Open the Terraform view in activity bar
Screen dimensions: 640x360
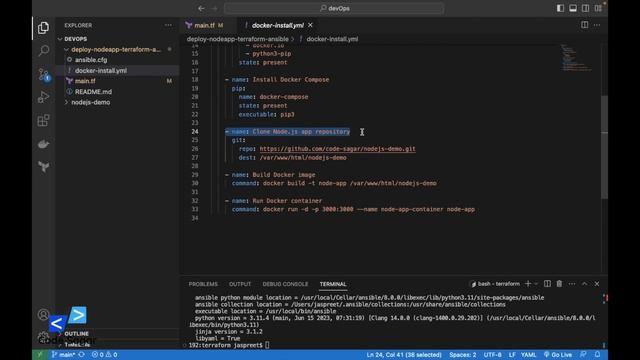[43, 167]
